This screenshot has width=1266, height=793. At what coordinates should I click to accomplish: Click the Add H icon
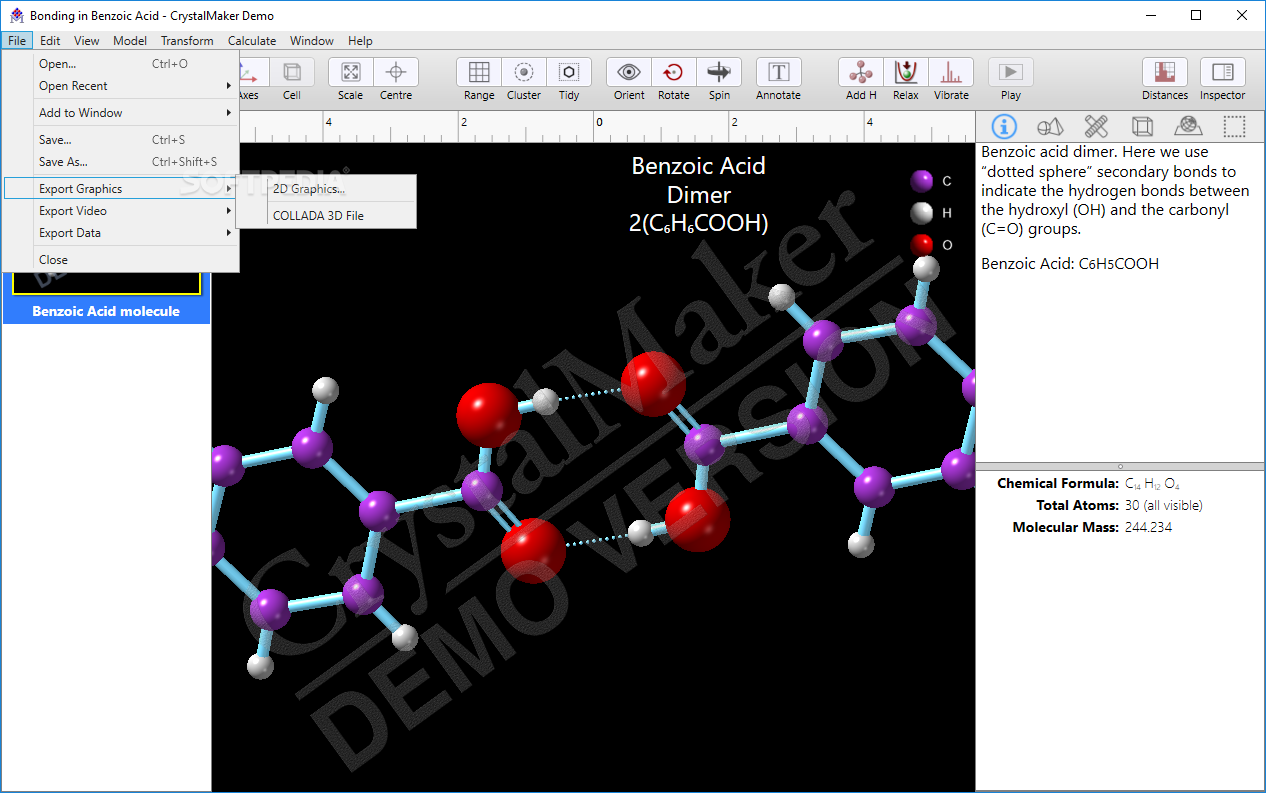point(861,72)
